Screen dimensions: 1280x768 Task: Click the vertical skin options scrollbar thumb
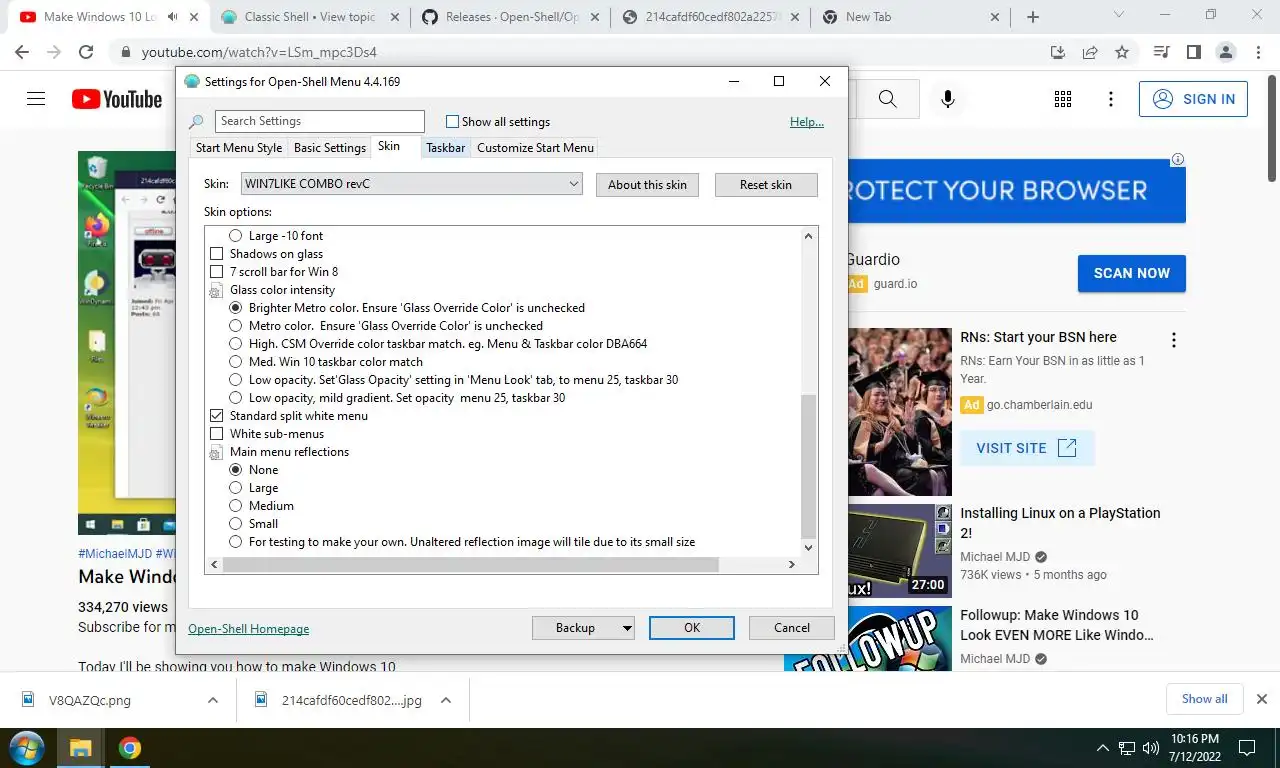(809, 467)
